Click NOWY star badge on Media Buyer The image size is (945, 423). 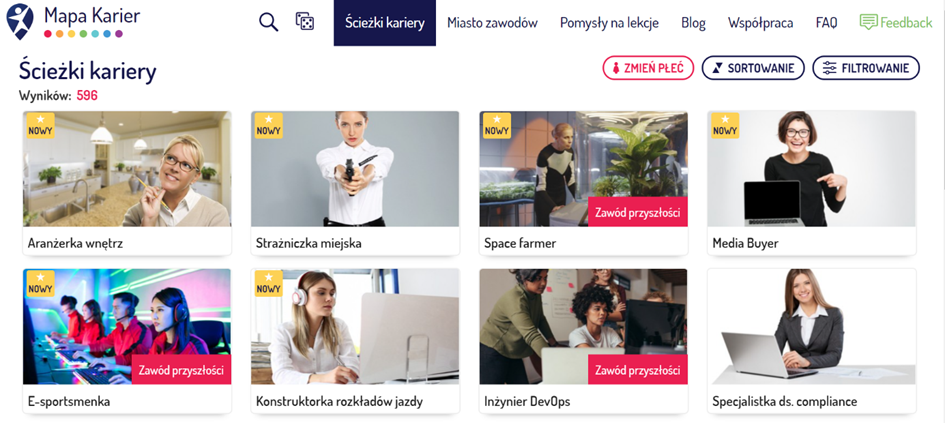pos(725,125)
